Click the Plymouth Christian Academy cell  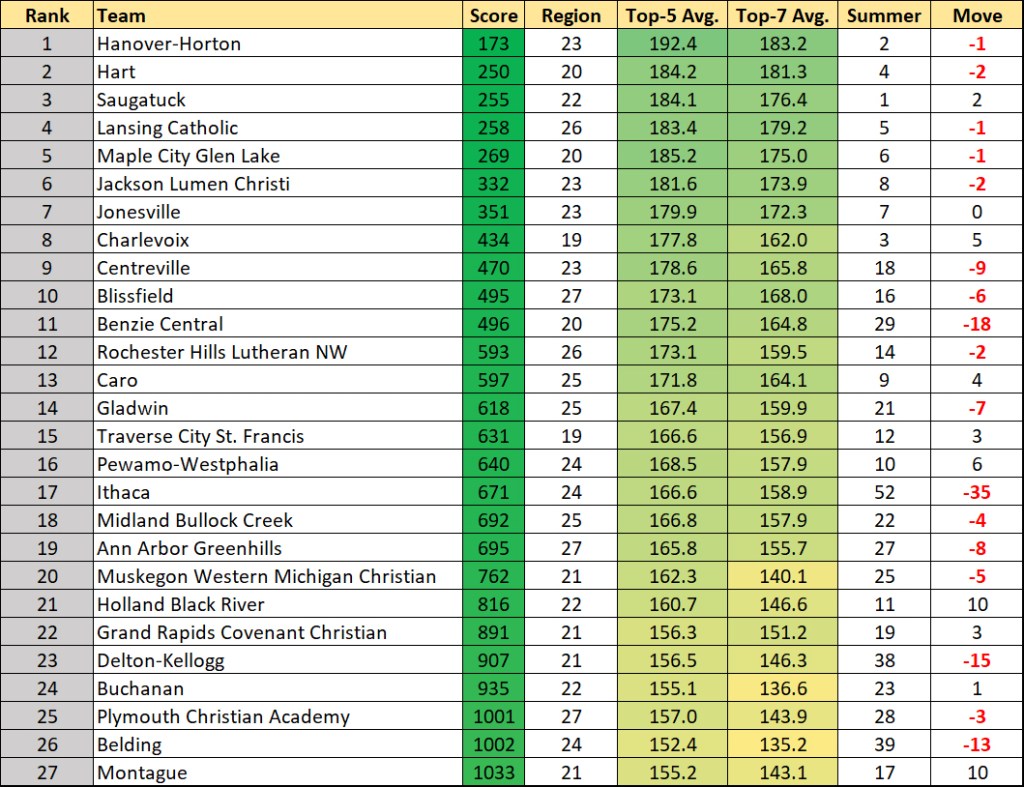[278, 716]
